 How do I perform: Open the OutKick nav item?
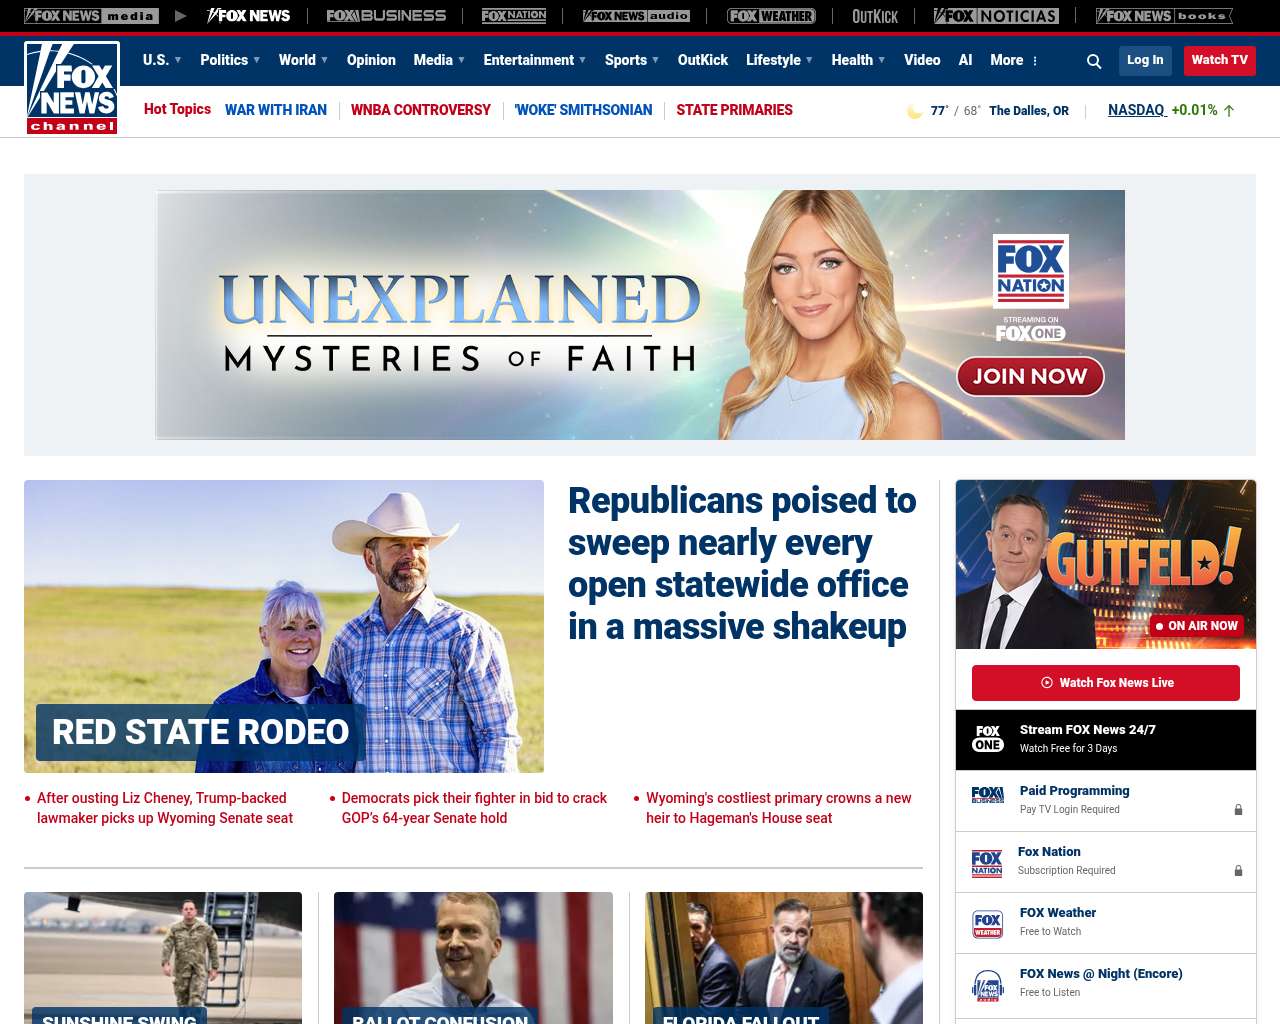click(x=703, y=60)
